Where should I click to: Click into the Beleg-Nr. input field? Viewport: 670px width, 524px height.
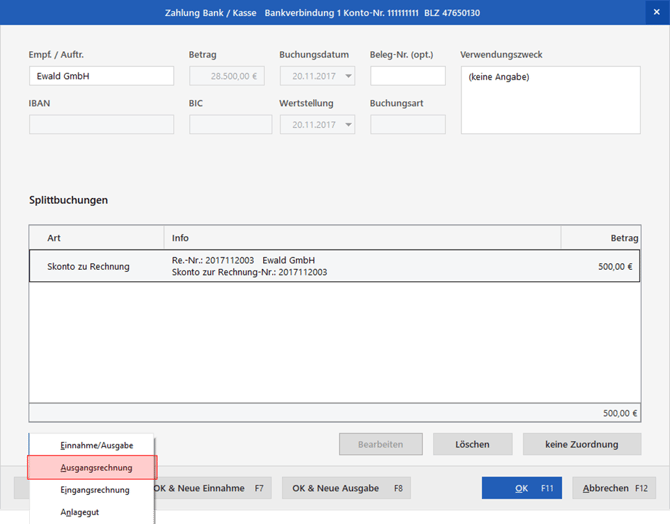[x=407, y=76]
